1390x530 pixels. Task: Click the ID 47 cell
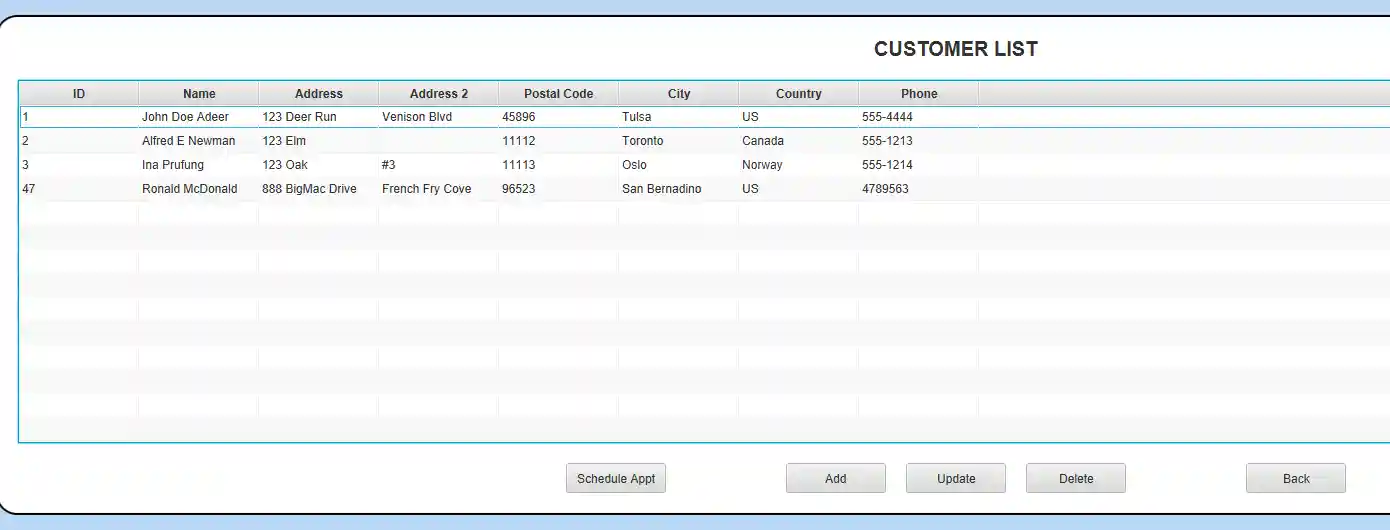tap(79, 189)
